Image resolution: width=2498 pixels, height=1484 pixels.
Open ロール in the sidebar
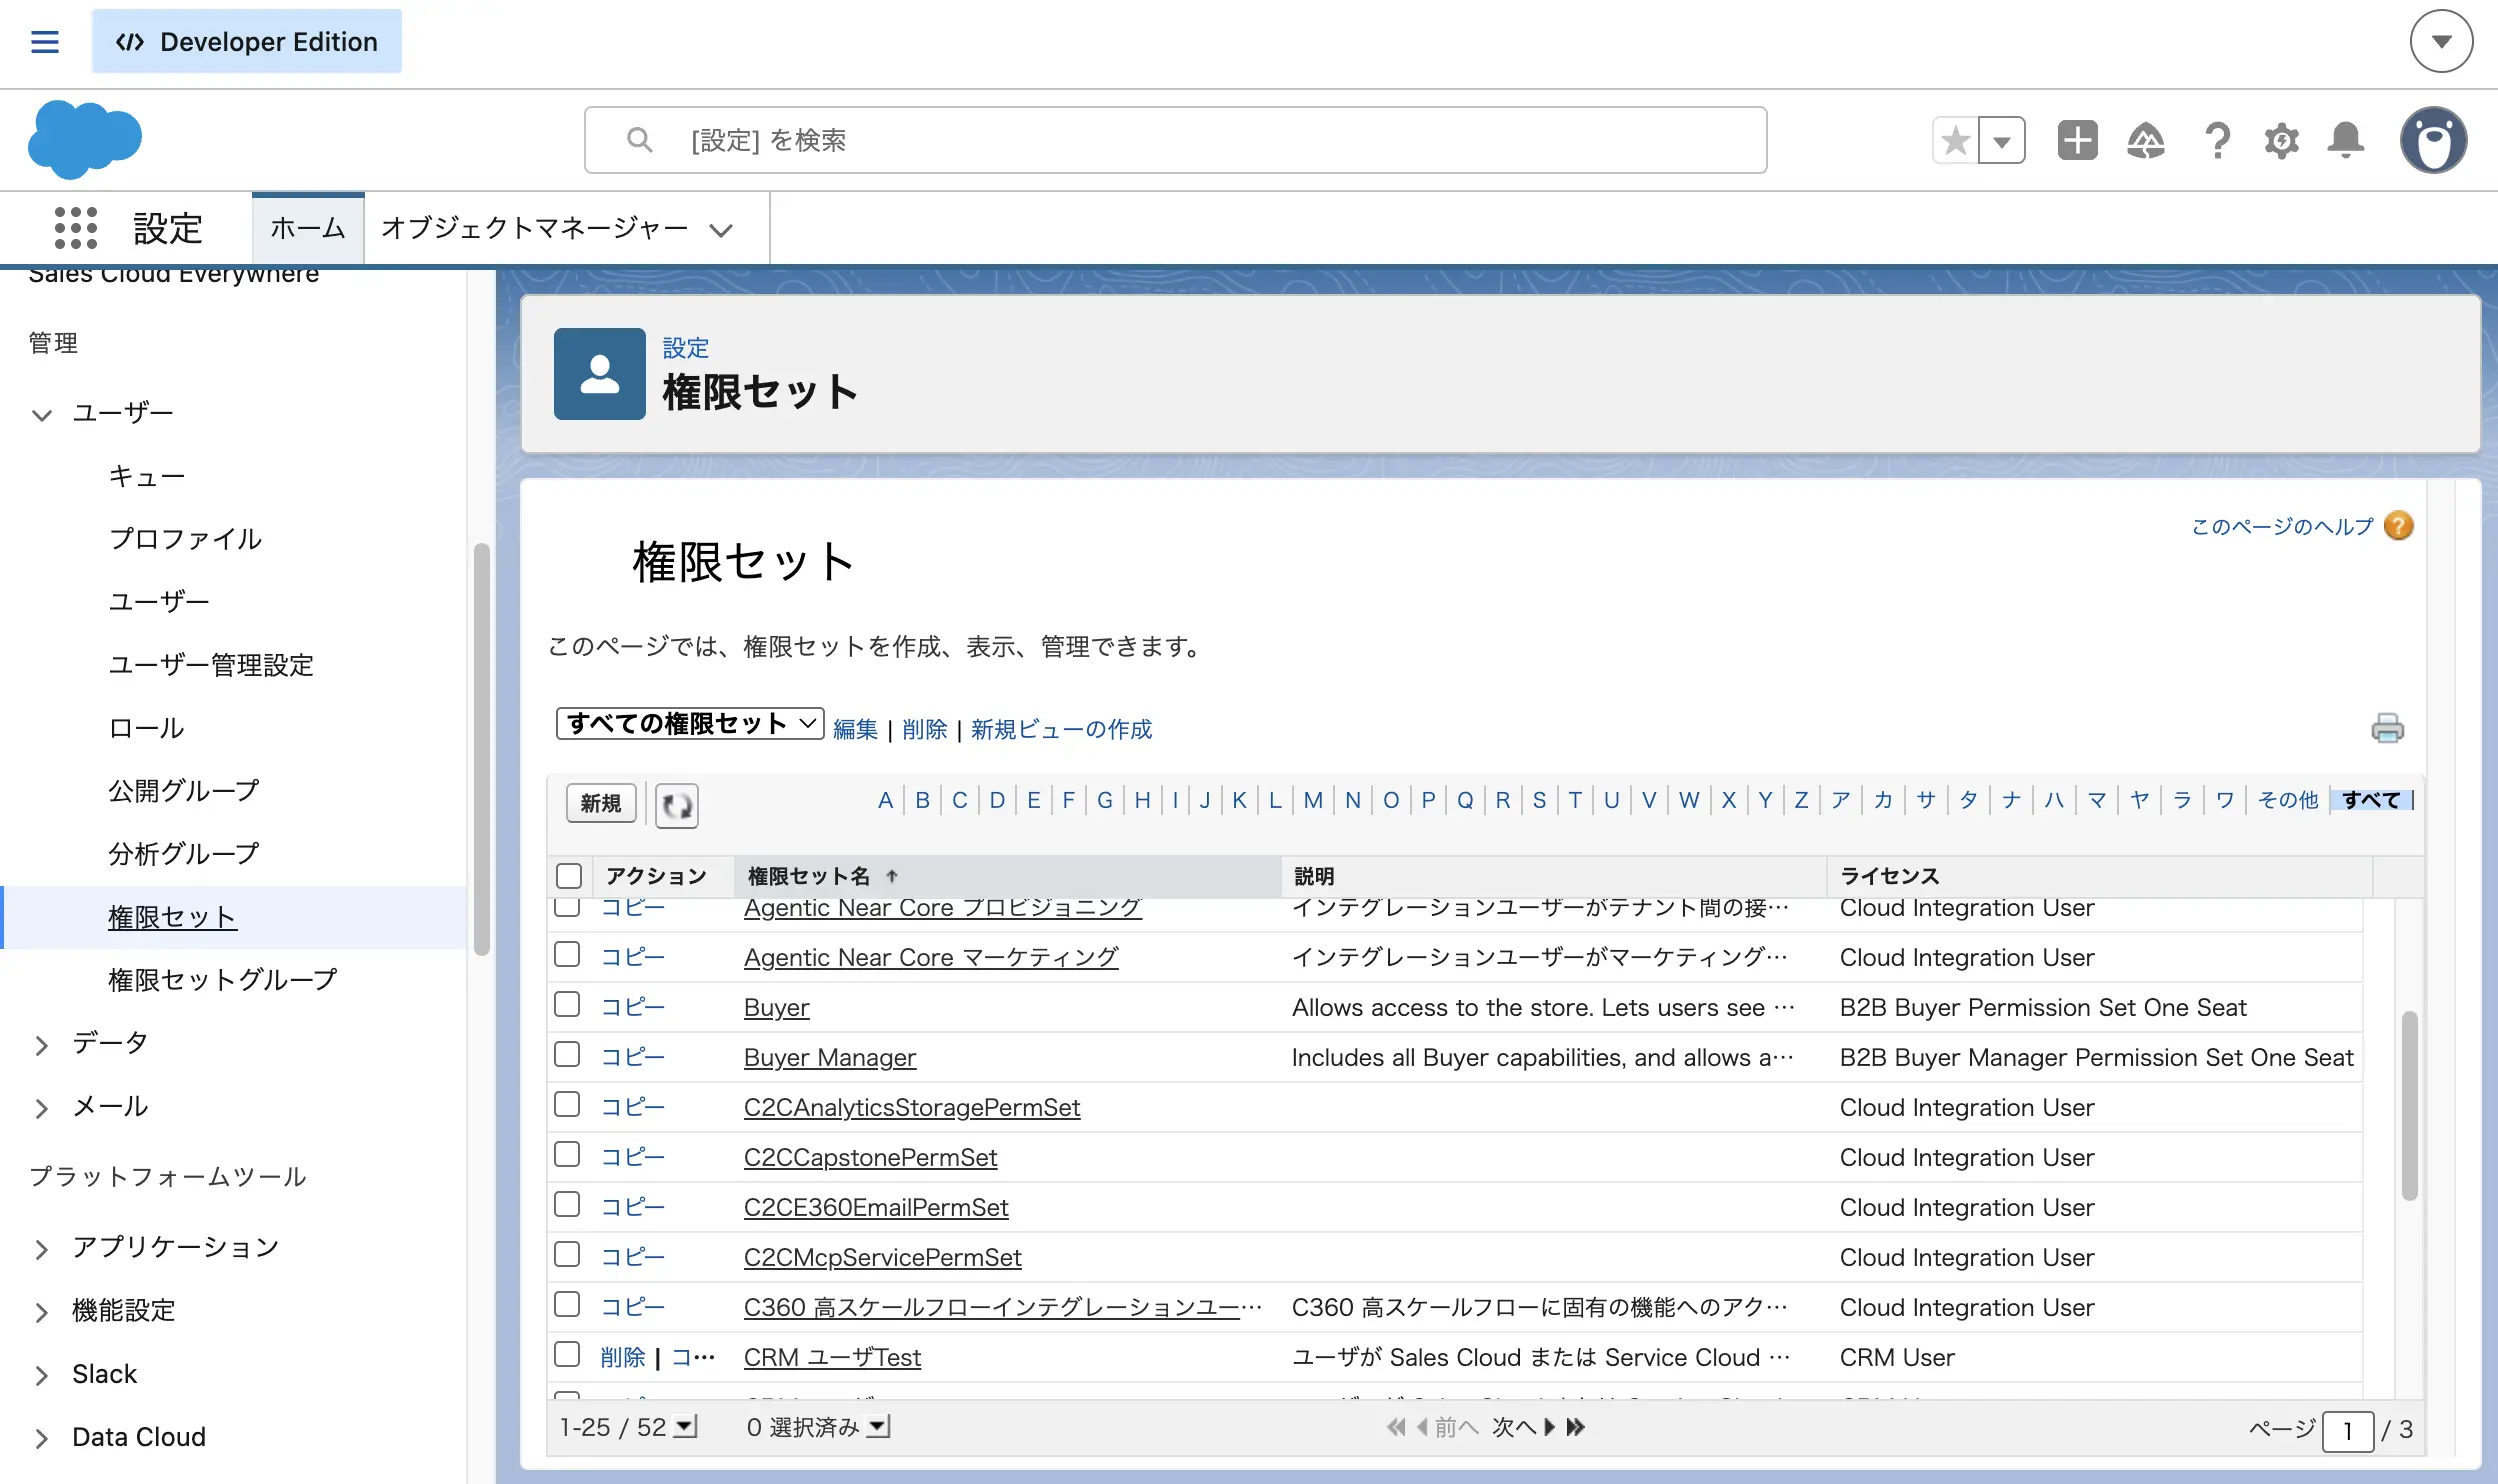point(146,728)
